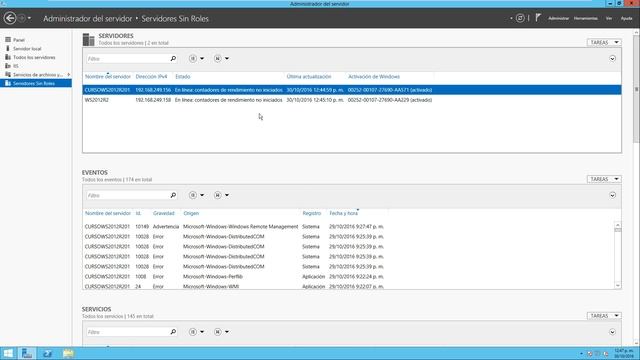Sort events by Gravedad column
This screenshot has height=360, width=640.
(164, 213)
